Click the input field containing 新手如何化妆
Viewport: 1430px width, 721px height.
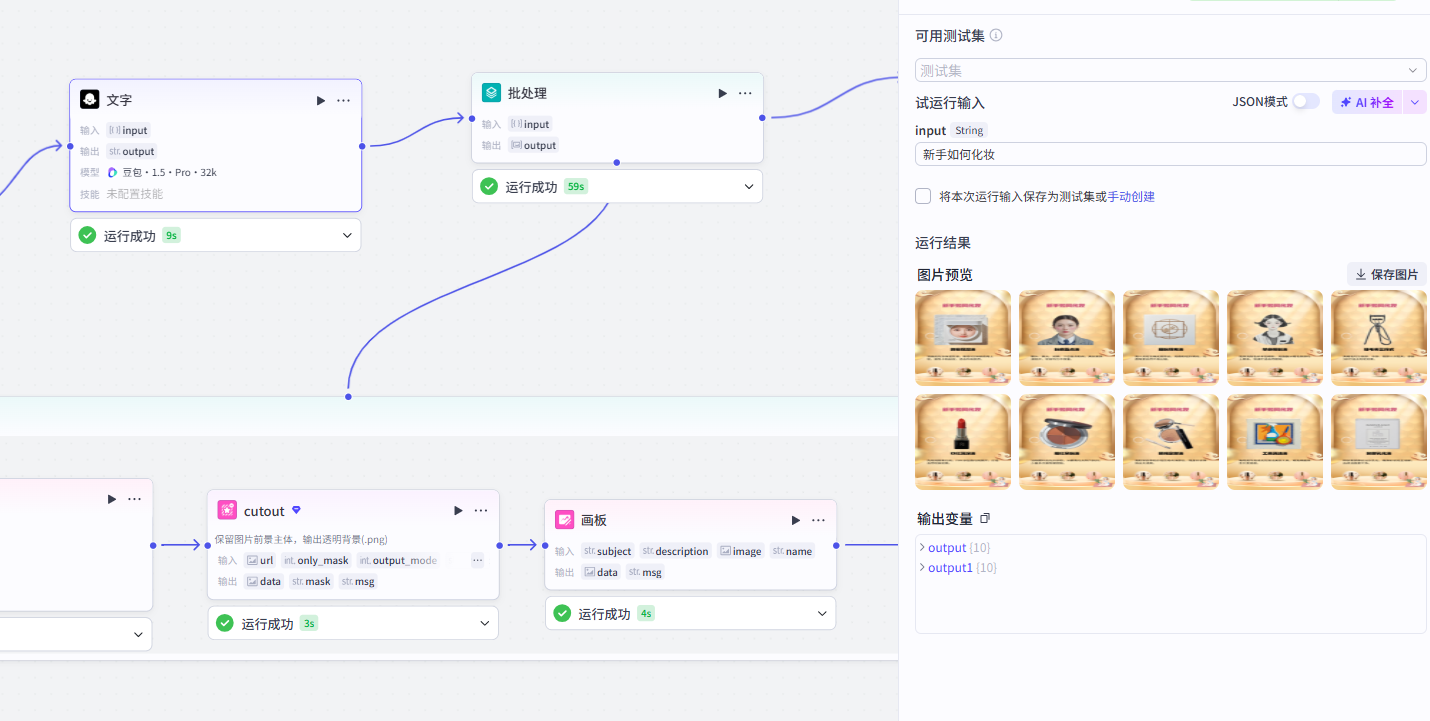pyautogui.click(x=1171, y=154)
